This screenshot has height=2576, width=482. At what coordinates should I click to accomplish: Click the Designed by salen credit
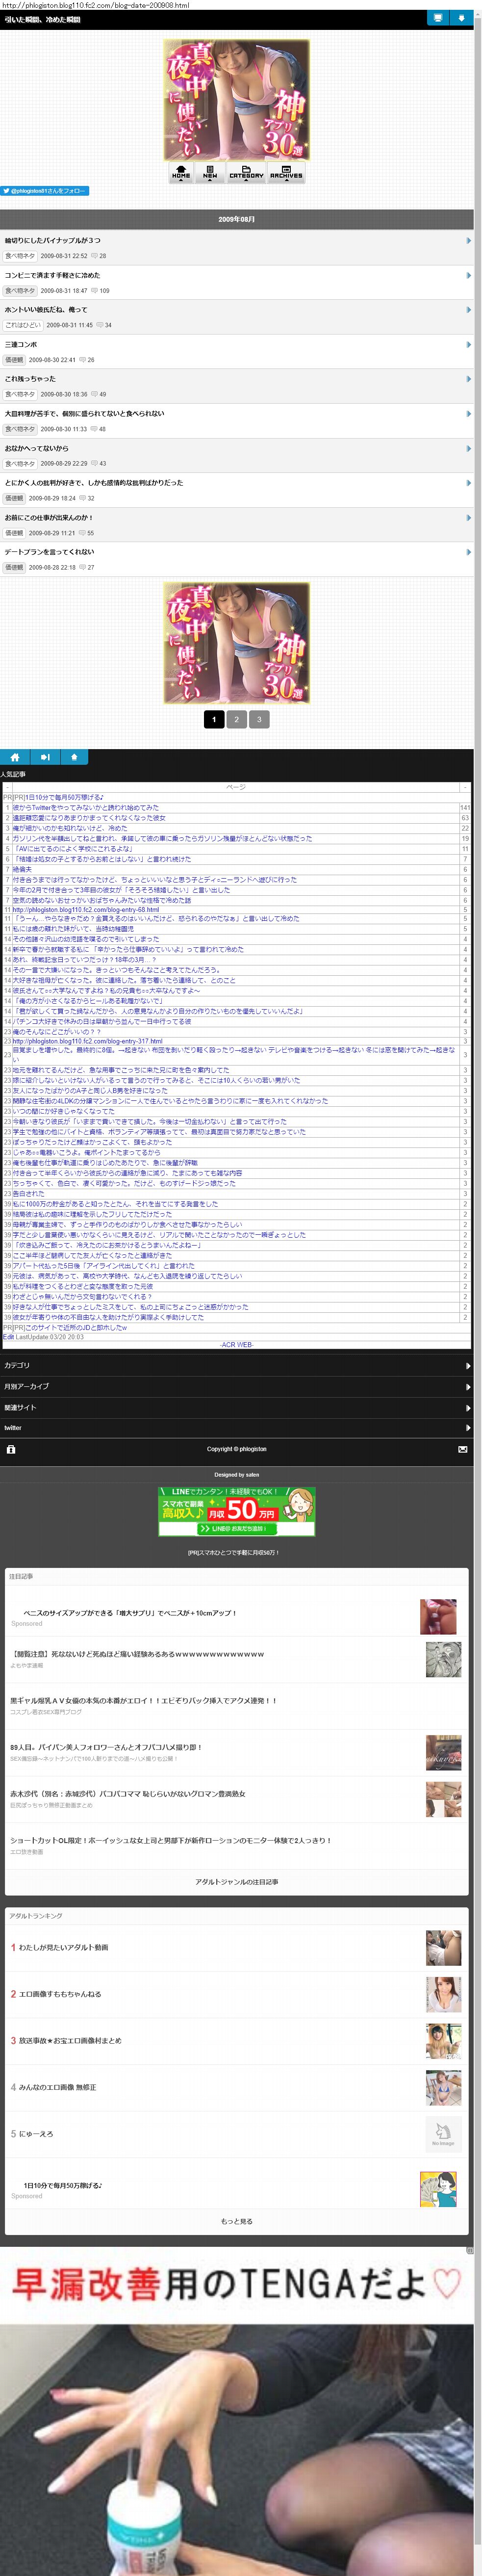pyautogui.click(x=237, y=1474)
